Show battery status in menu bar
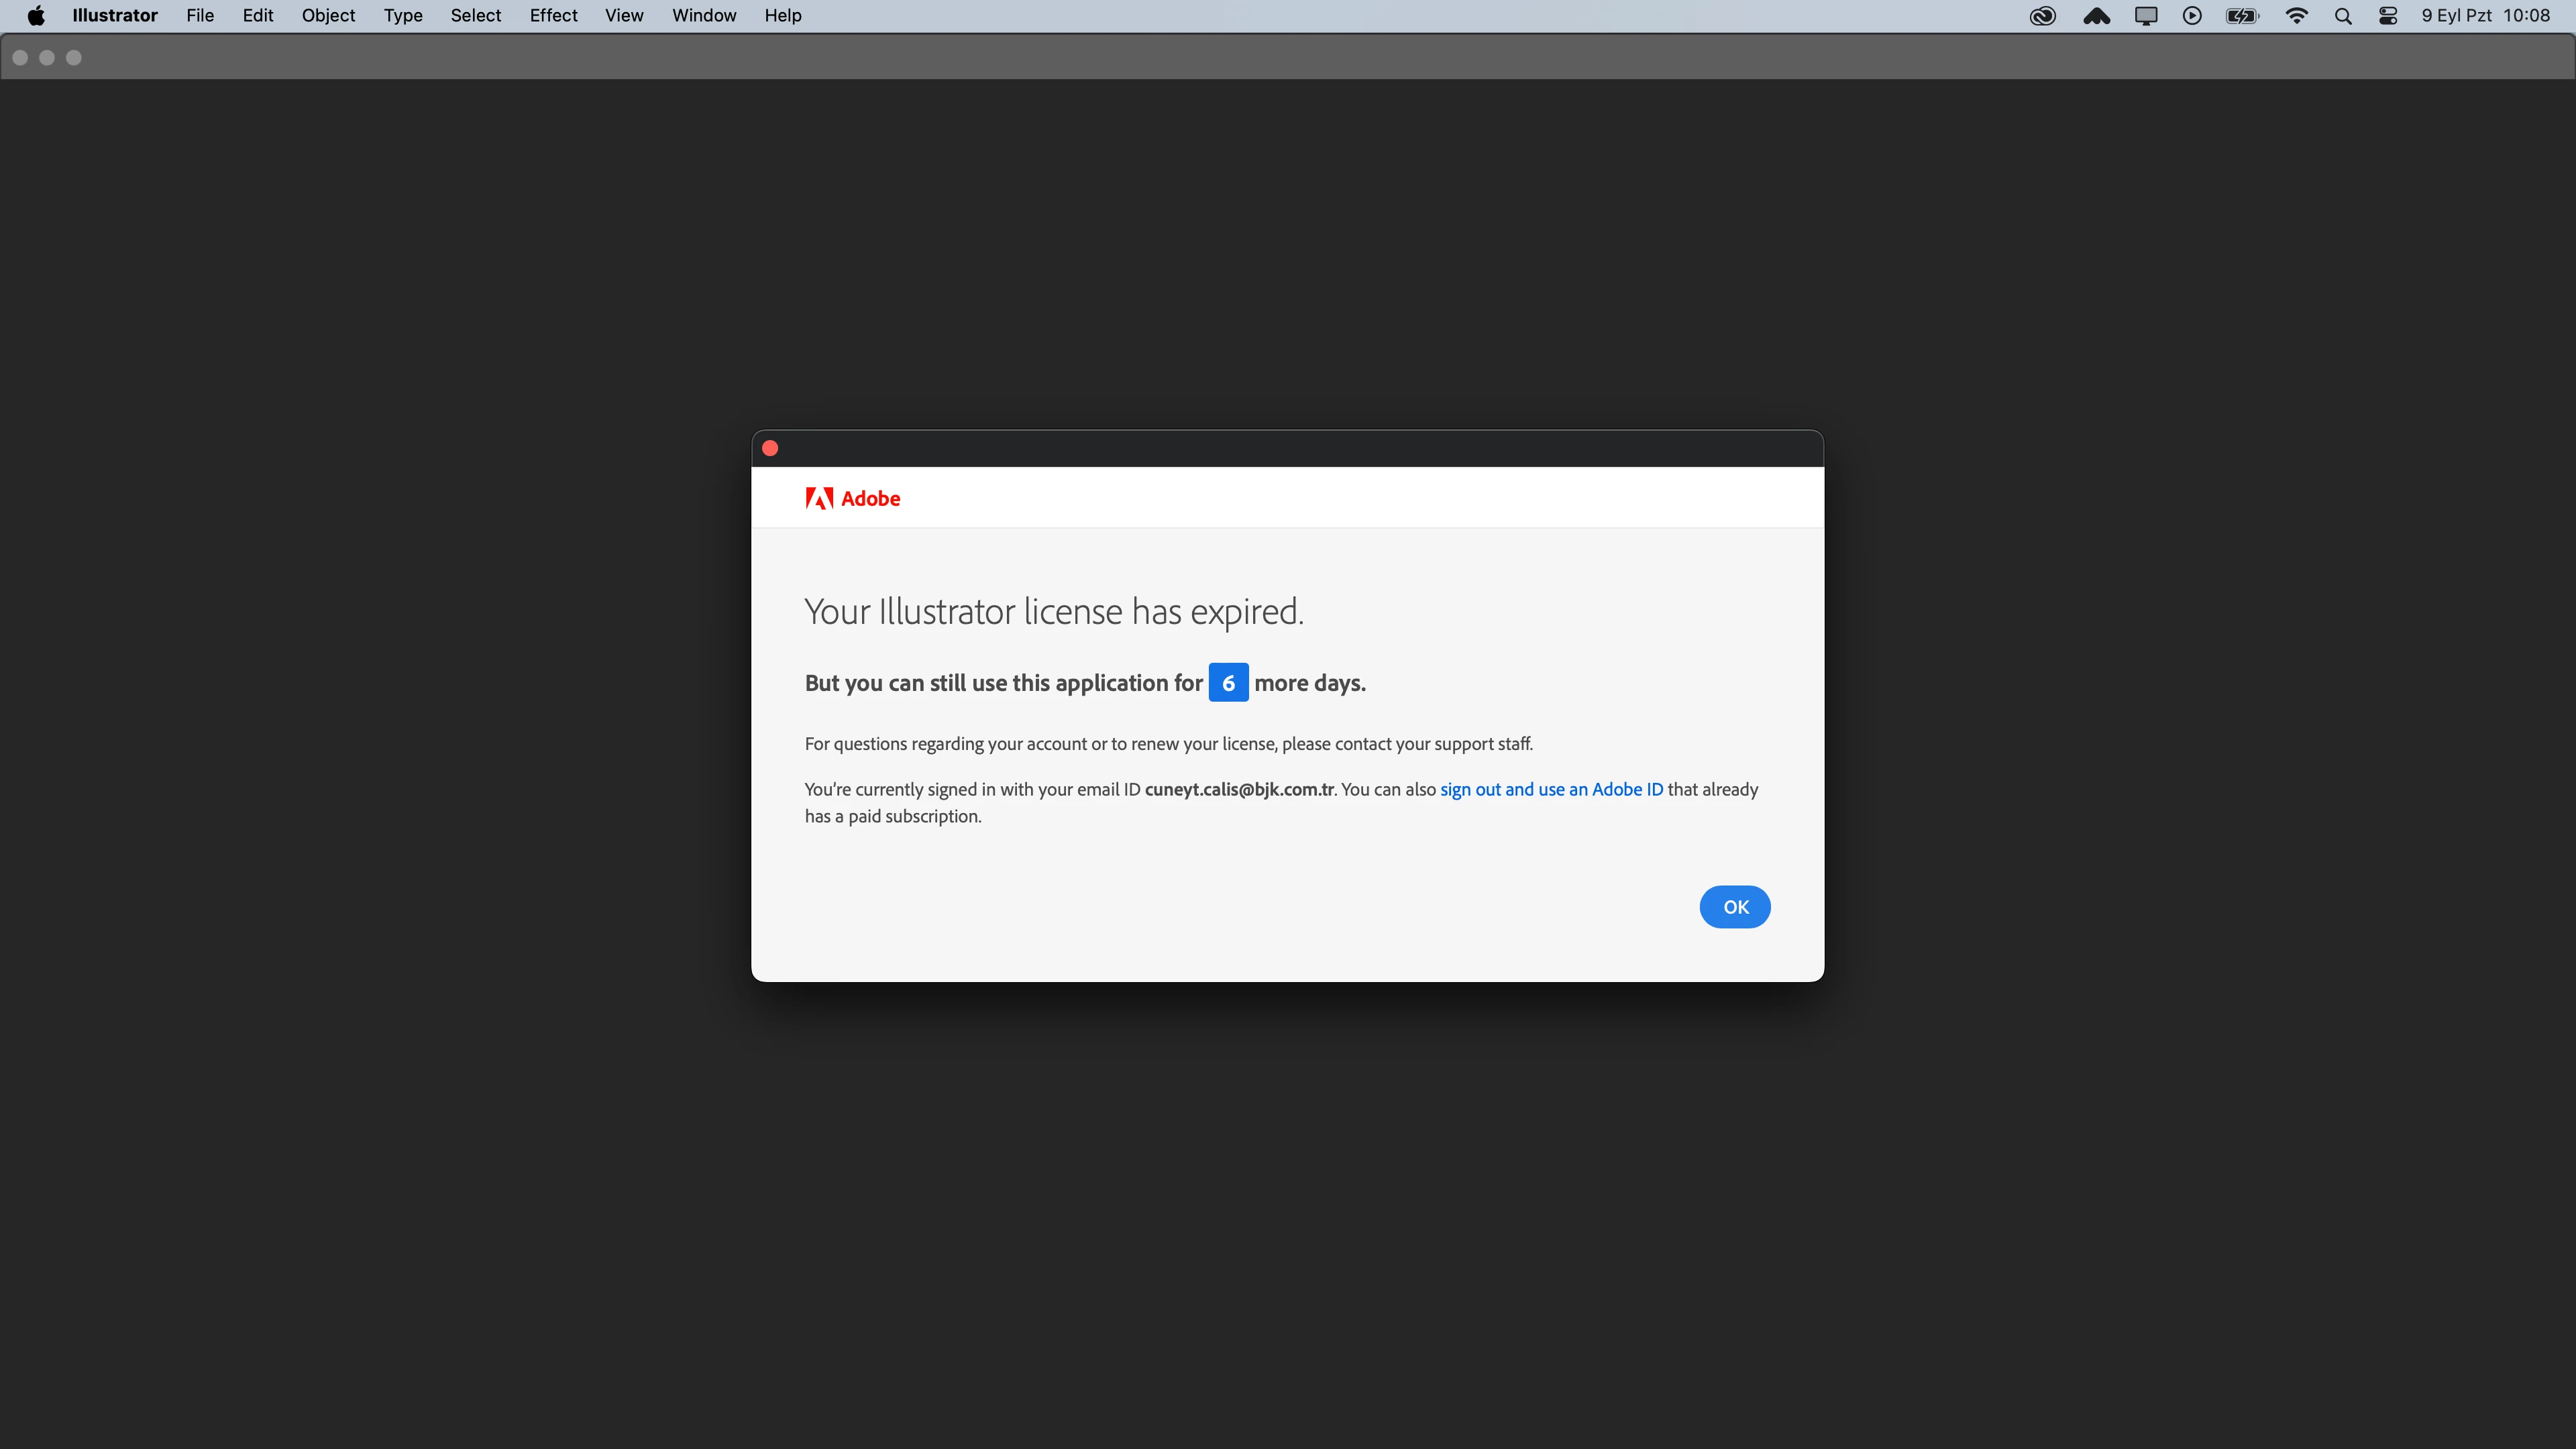This screenshot has height=1449, width=2576. tap(2241, 16)
